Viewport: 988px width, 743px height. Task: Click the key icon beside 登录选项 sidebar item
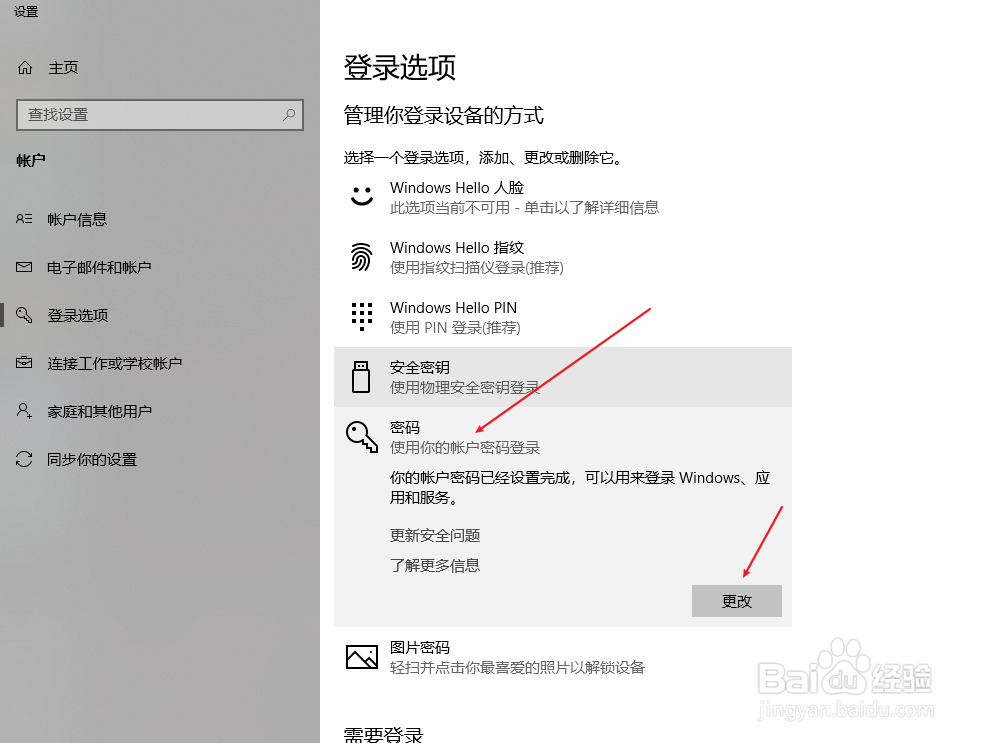24,315
